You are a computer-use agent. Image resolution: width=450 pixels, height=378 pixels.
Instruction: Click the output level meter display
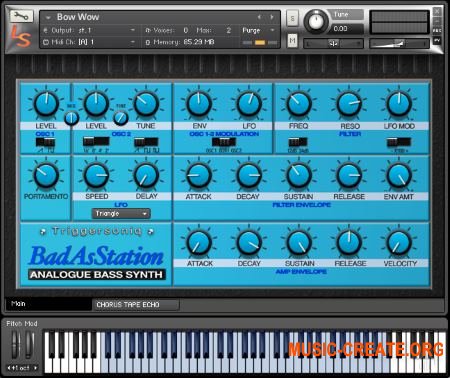[x=399, y=22]
